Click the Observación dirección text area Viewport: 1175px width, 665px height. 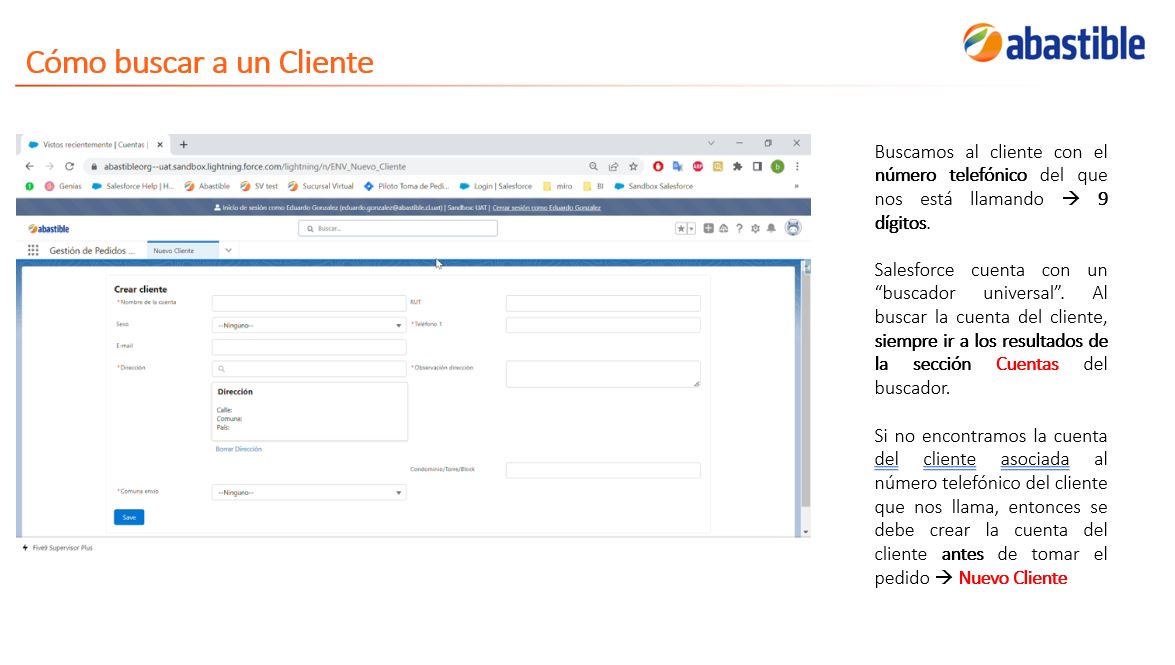(603, 374)
